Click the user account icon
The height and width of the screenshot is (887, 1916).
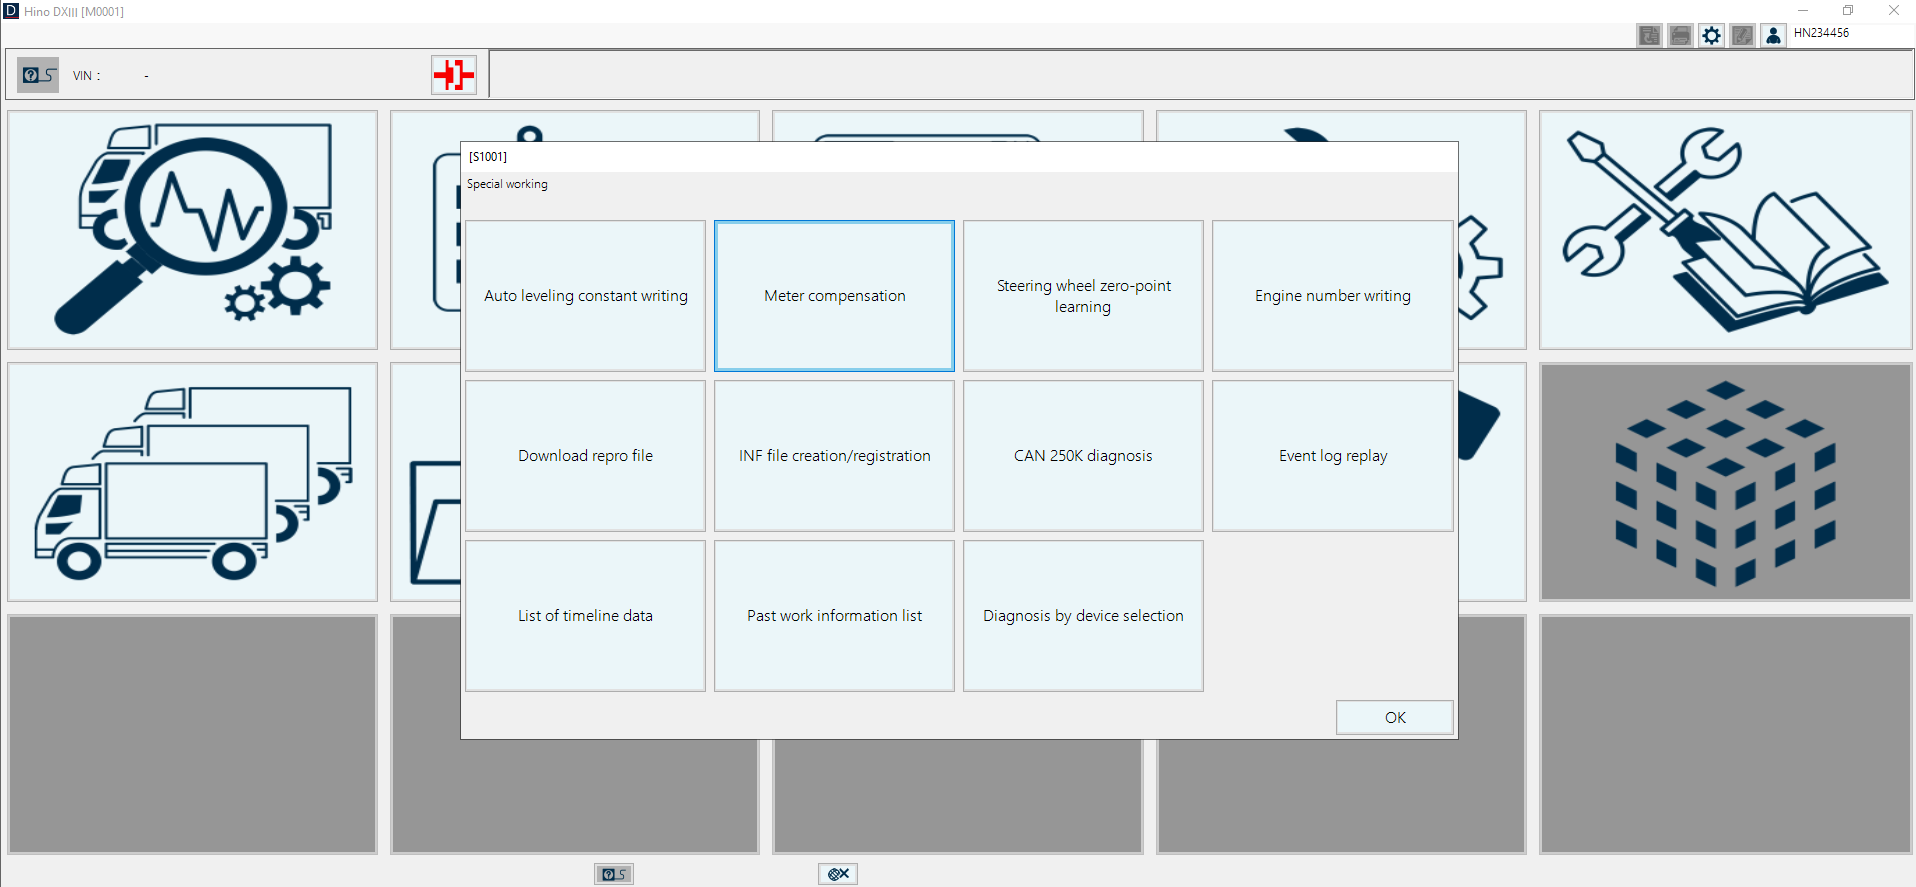click(1773, 36)
